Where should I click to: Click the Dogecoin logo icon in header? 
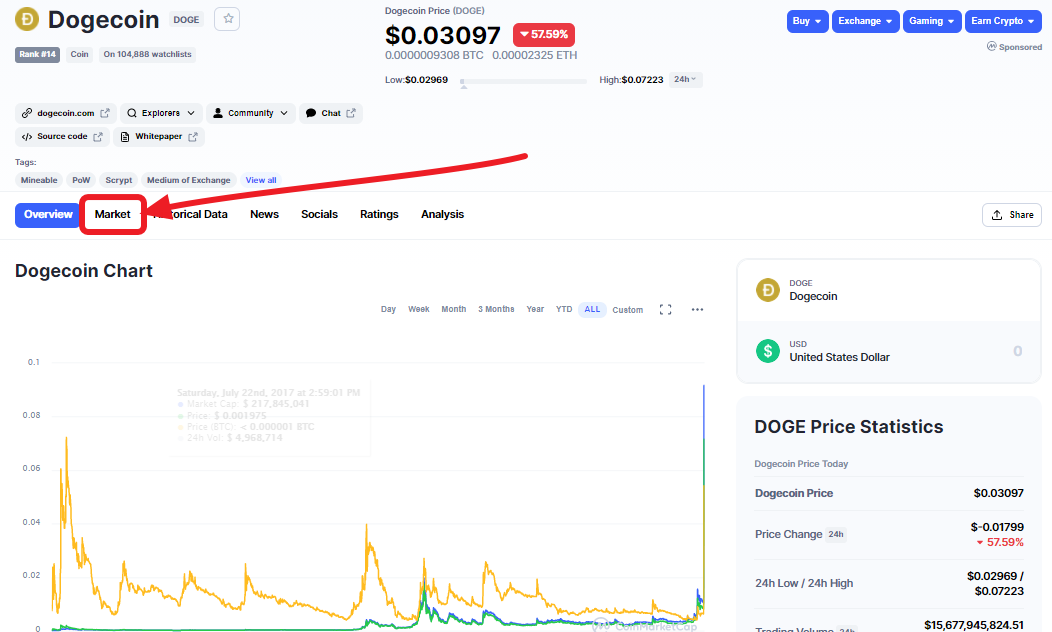[x=27, y=19]
